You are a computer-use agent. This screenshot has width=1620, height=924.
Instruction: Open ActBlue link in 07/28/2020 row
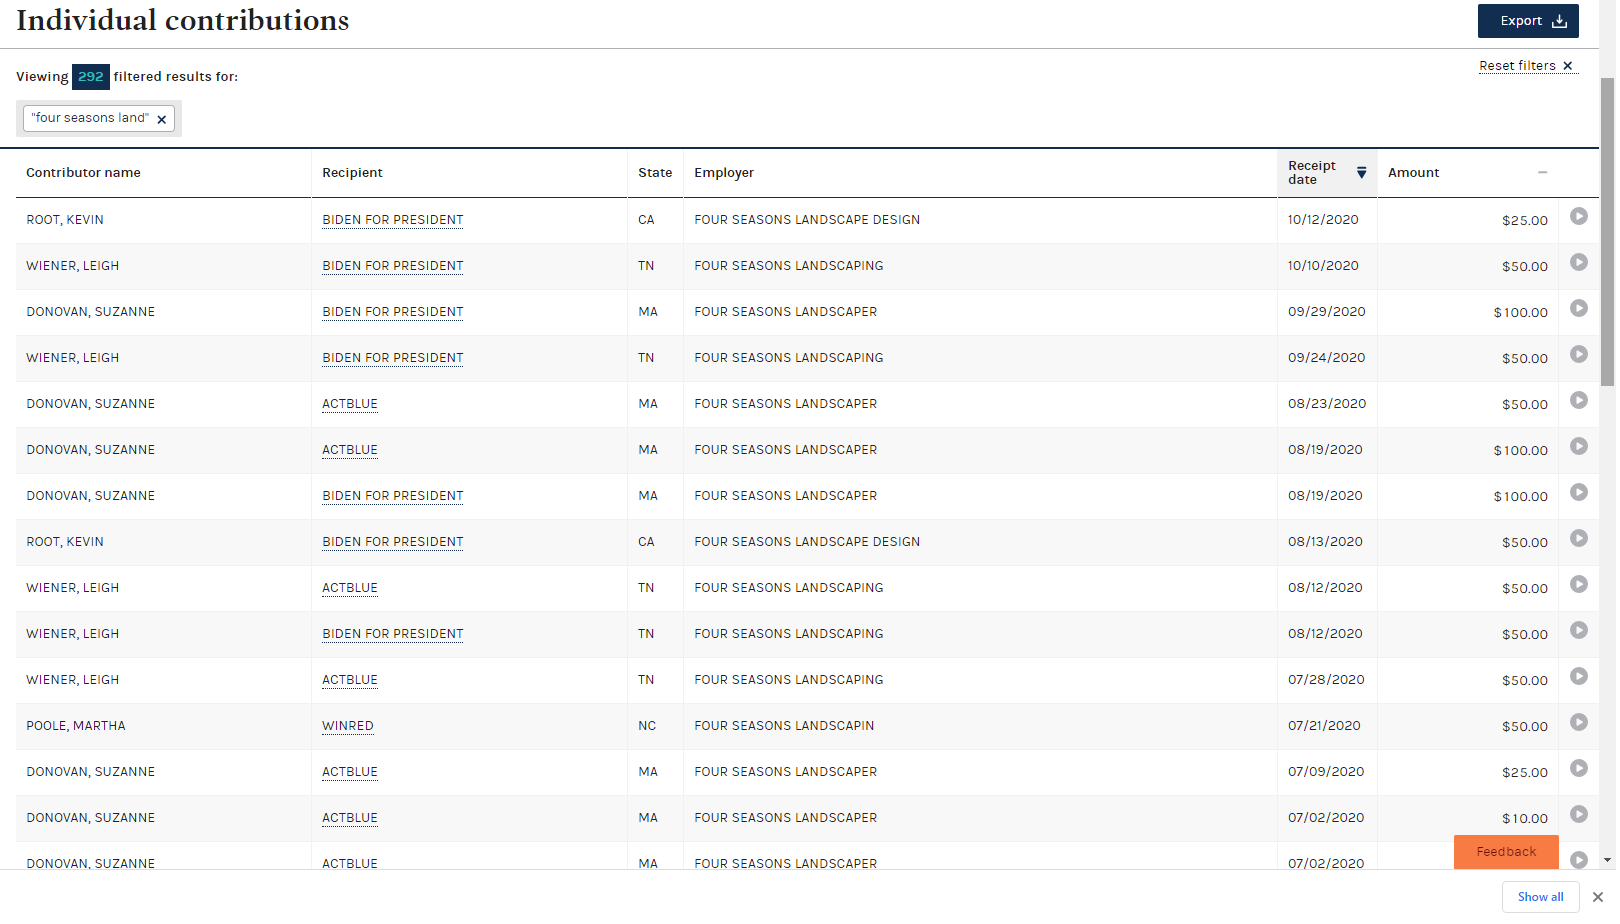click(x=350, y=680)
